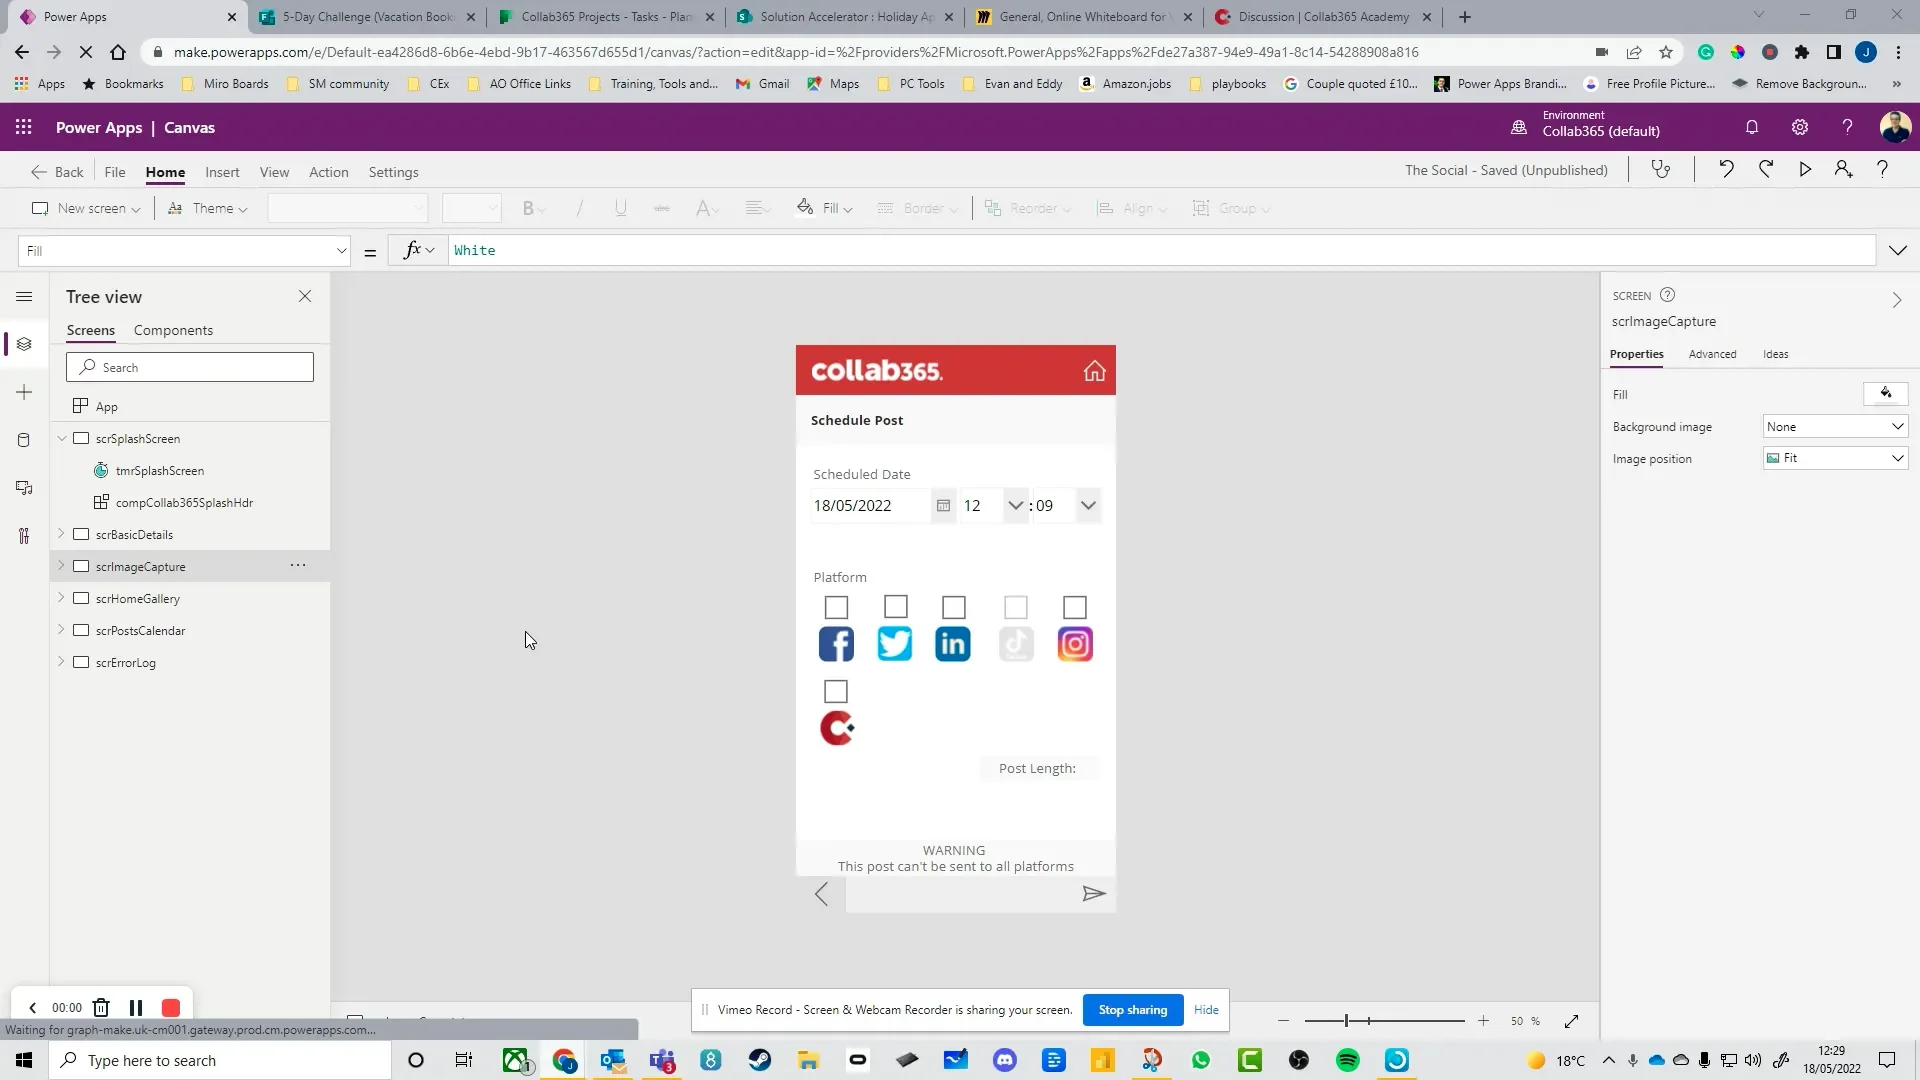This screenshot has height=1080, width=1920.
Task: Click the Undo arrow icon
Action: [1726, 170]
